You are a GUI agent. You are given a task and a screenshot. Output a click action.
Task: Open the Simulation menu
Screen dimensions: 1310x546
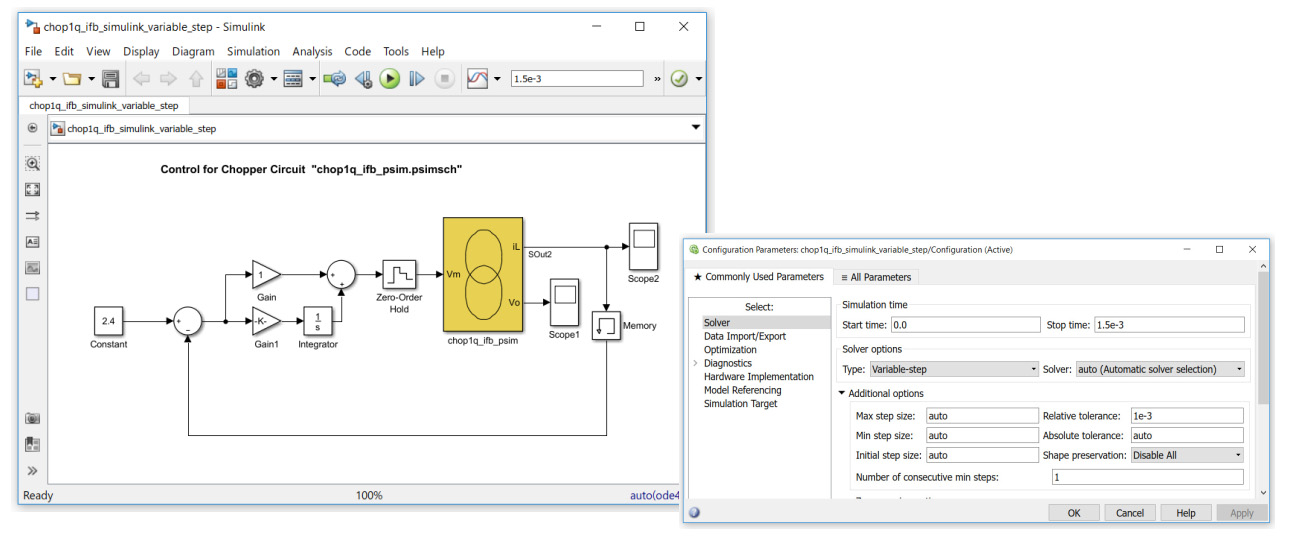point(253,51)
